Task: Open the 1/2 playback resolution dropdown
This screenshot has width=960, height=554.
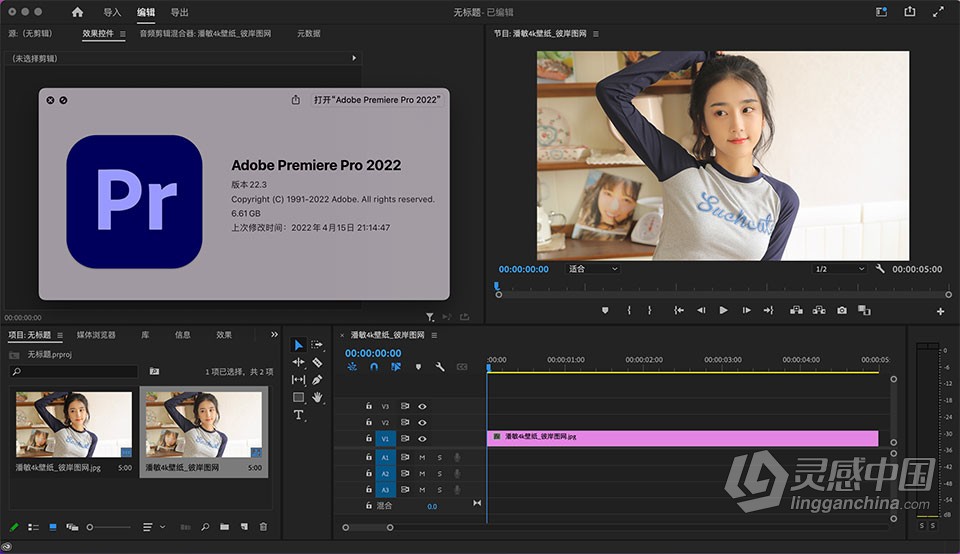Action: click(x=839, y=269)
